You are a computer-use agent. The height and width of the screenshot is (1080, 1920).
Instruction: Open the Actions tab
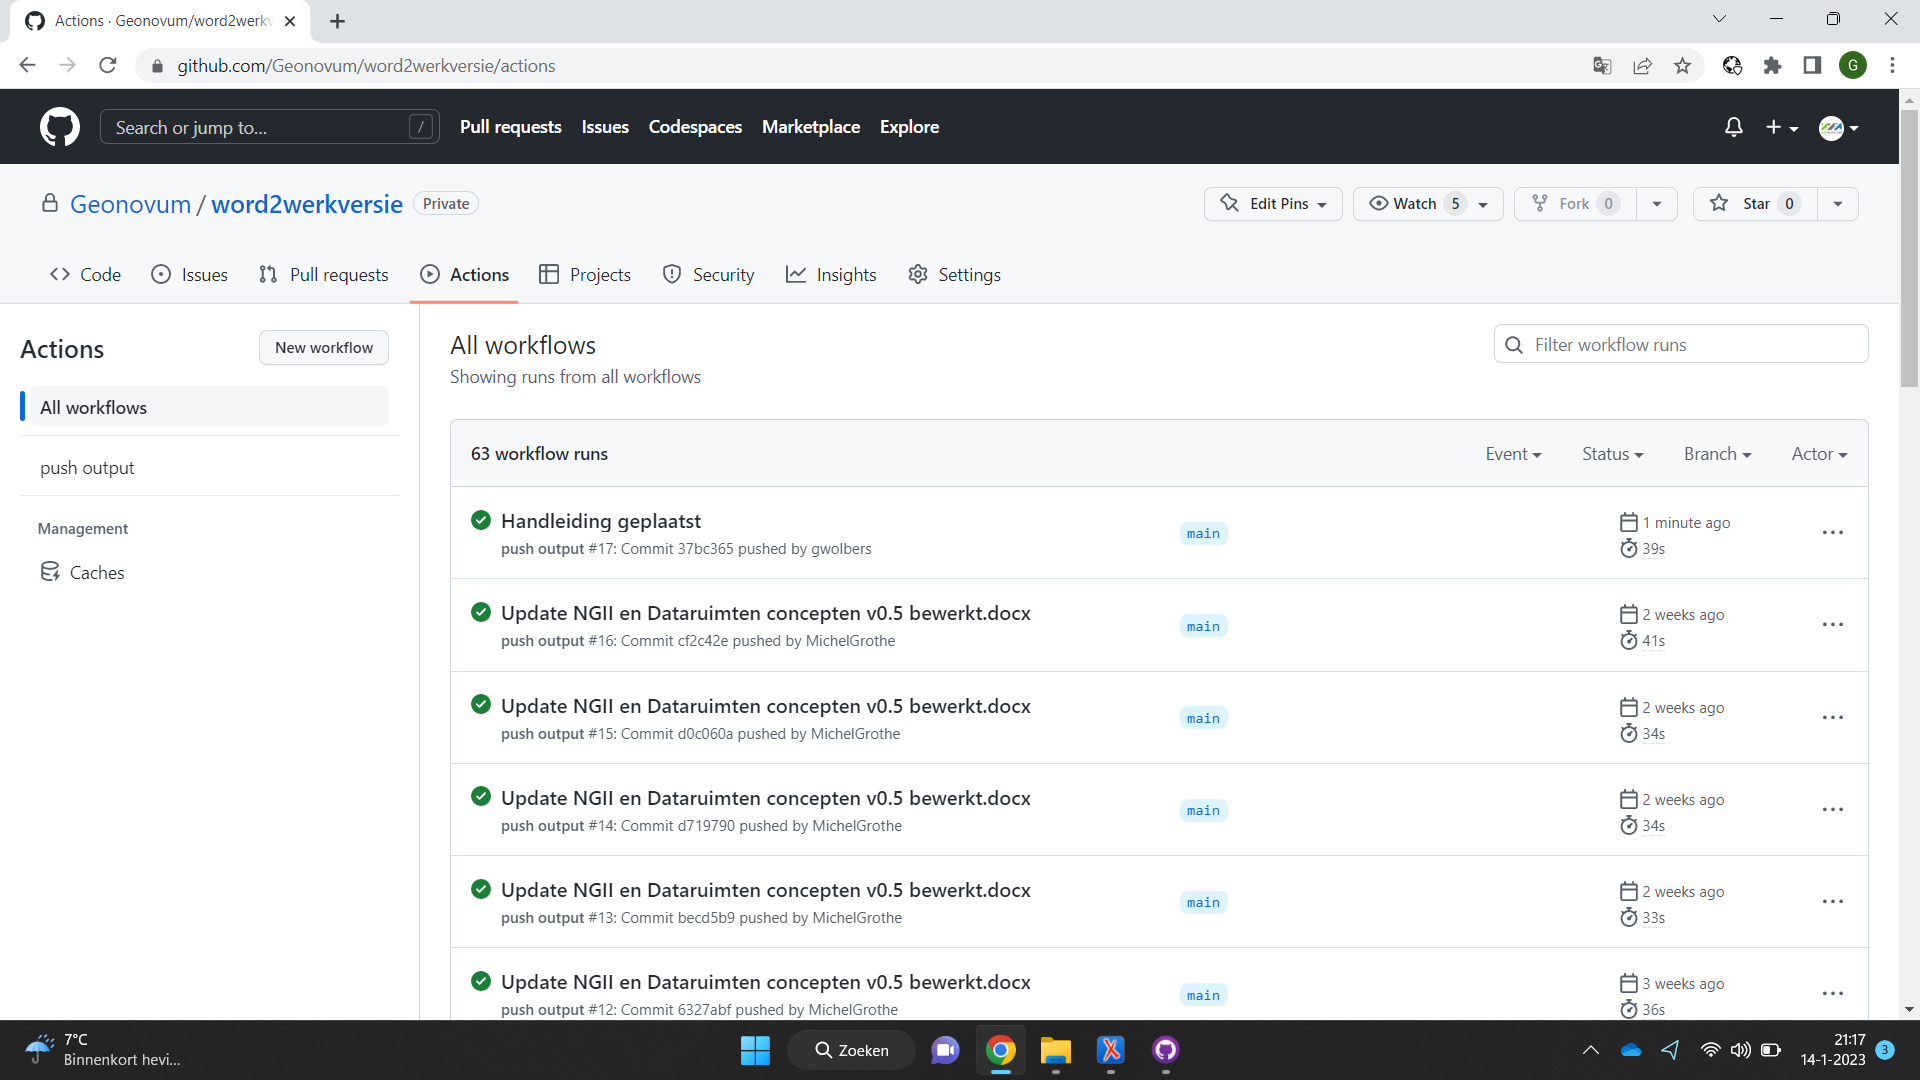(x=479, y=274)
